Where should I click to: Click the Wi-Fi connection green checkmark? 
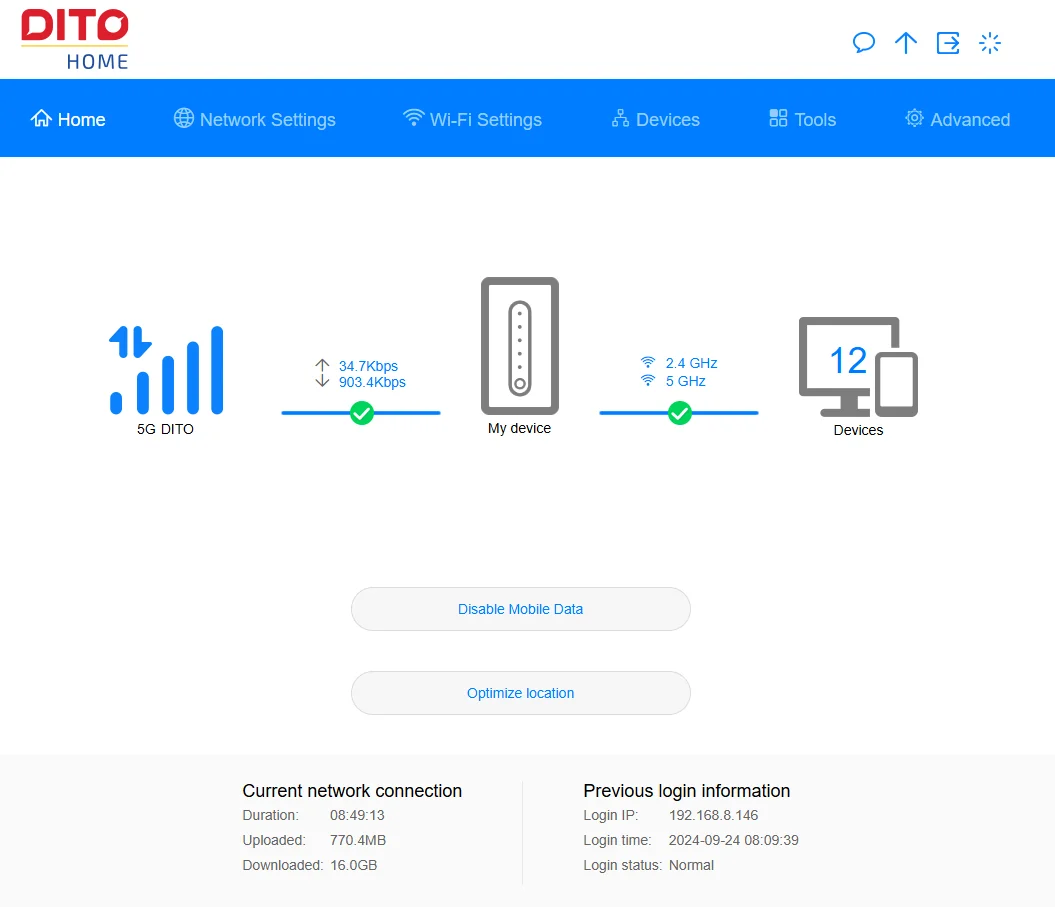point(680,413)
